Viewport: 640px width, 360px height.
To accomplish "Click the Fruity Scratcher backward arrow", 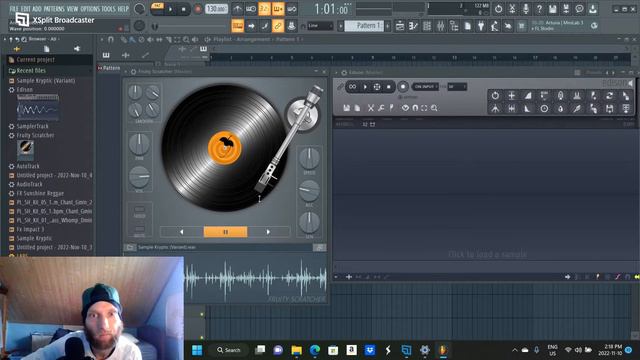I will coord(182,232).
